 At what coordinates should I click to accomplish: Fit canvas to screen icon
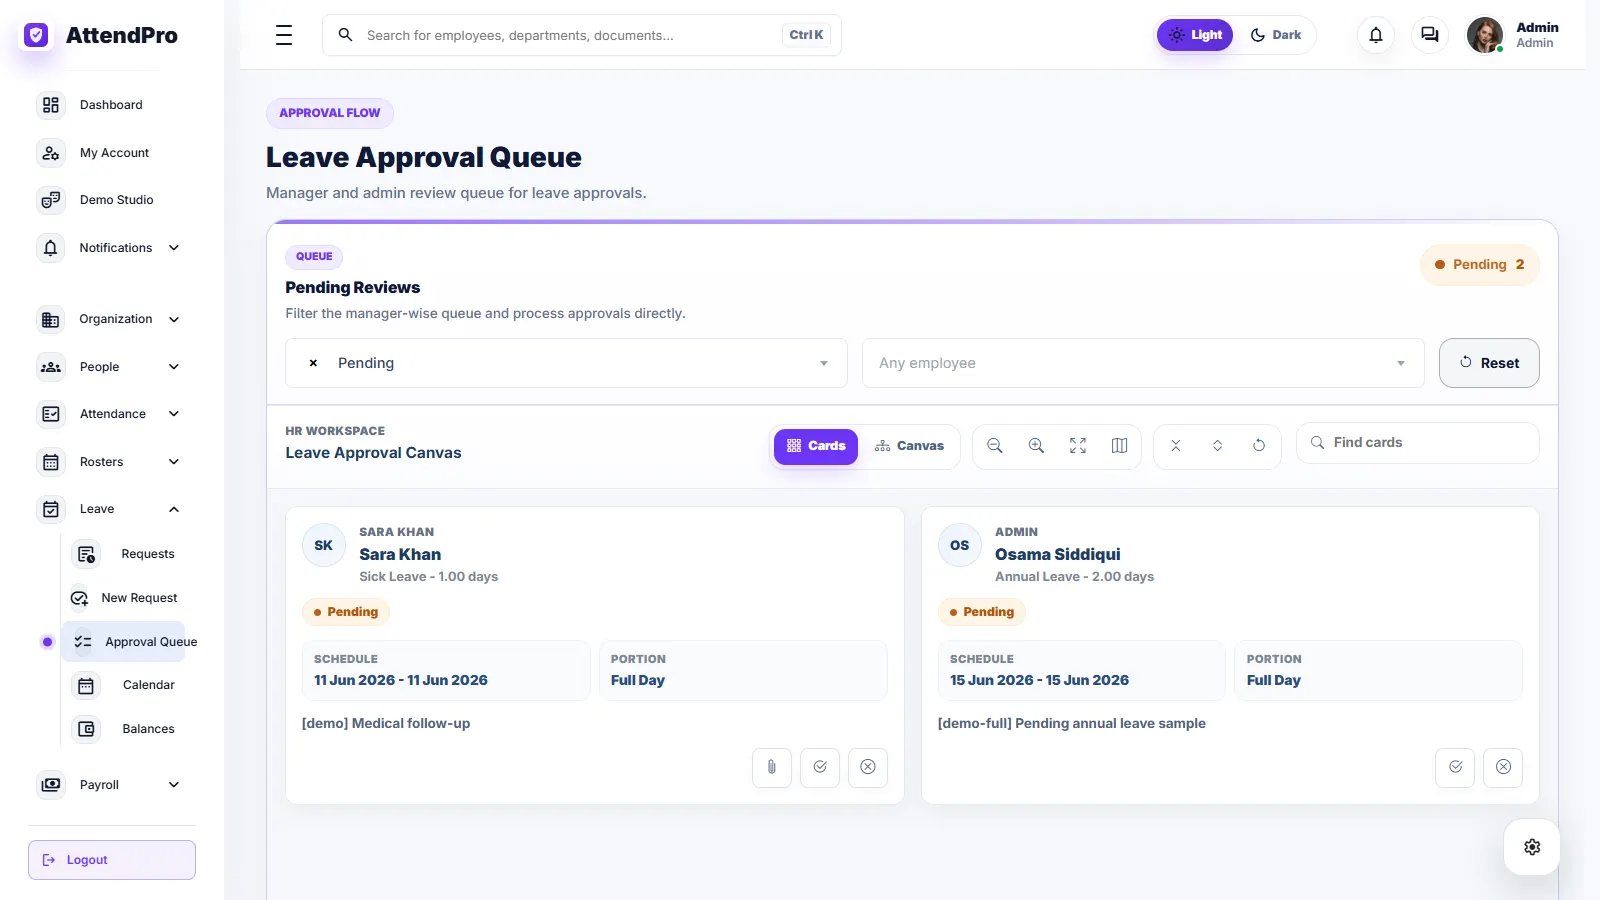point(1078,446)
